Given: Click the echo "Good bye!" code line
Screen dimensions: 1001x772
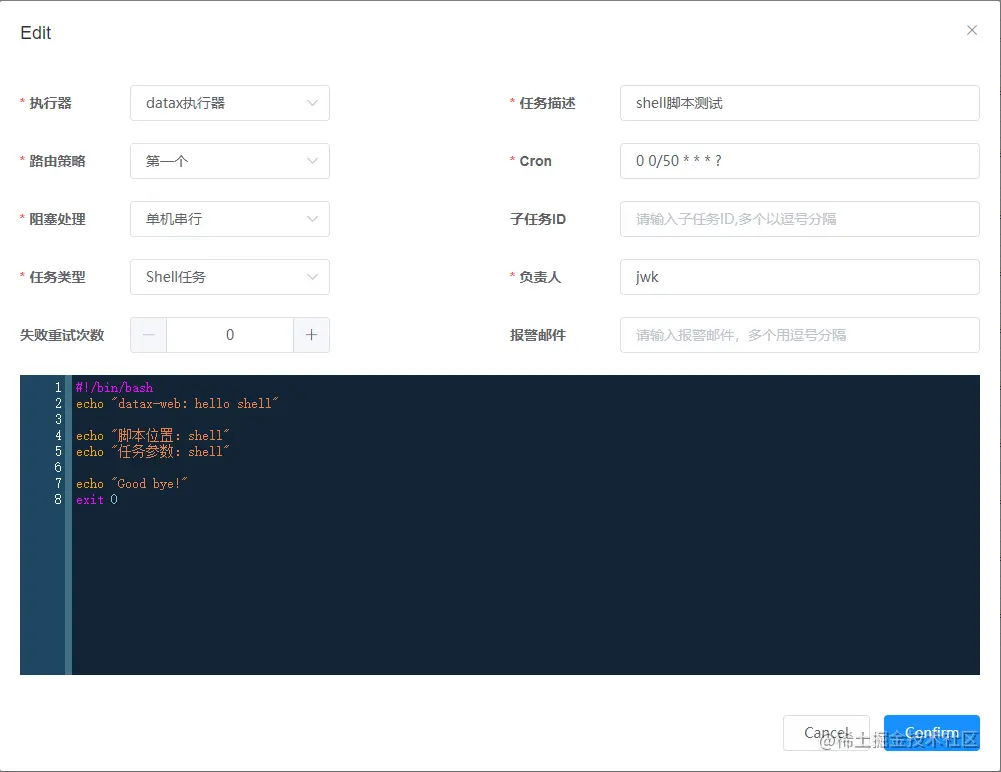Looking at the screenshot, I should 132,483.
